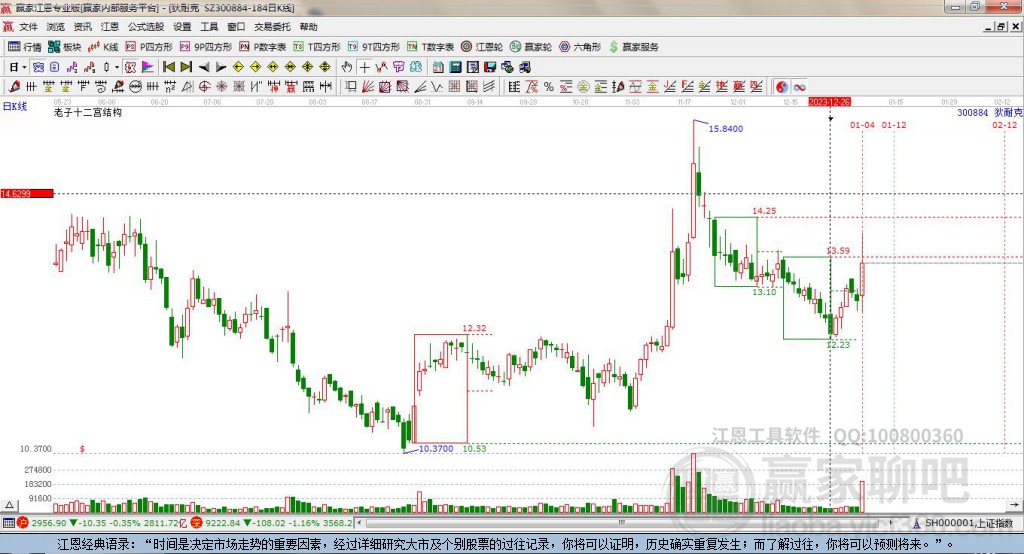Open the 江恩轮 Gann wheel

(482, 47)
